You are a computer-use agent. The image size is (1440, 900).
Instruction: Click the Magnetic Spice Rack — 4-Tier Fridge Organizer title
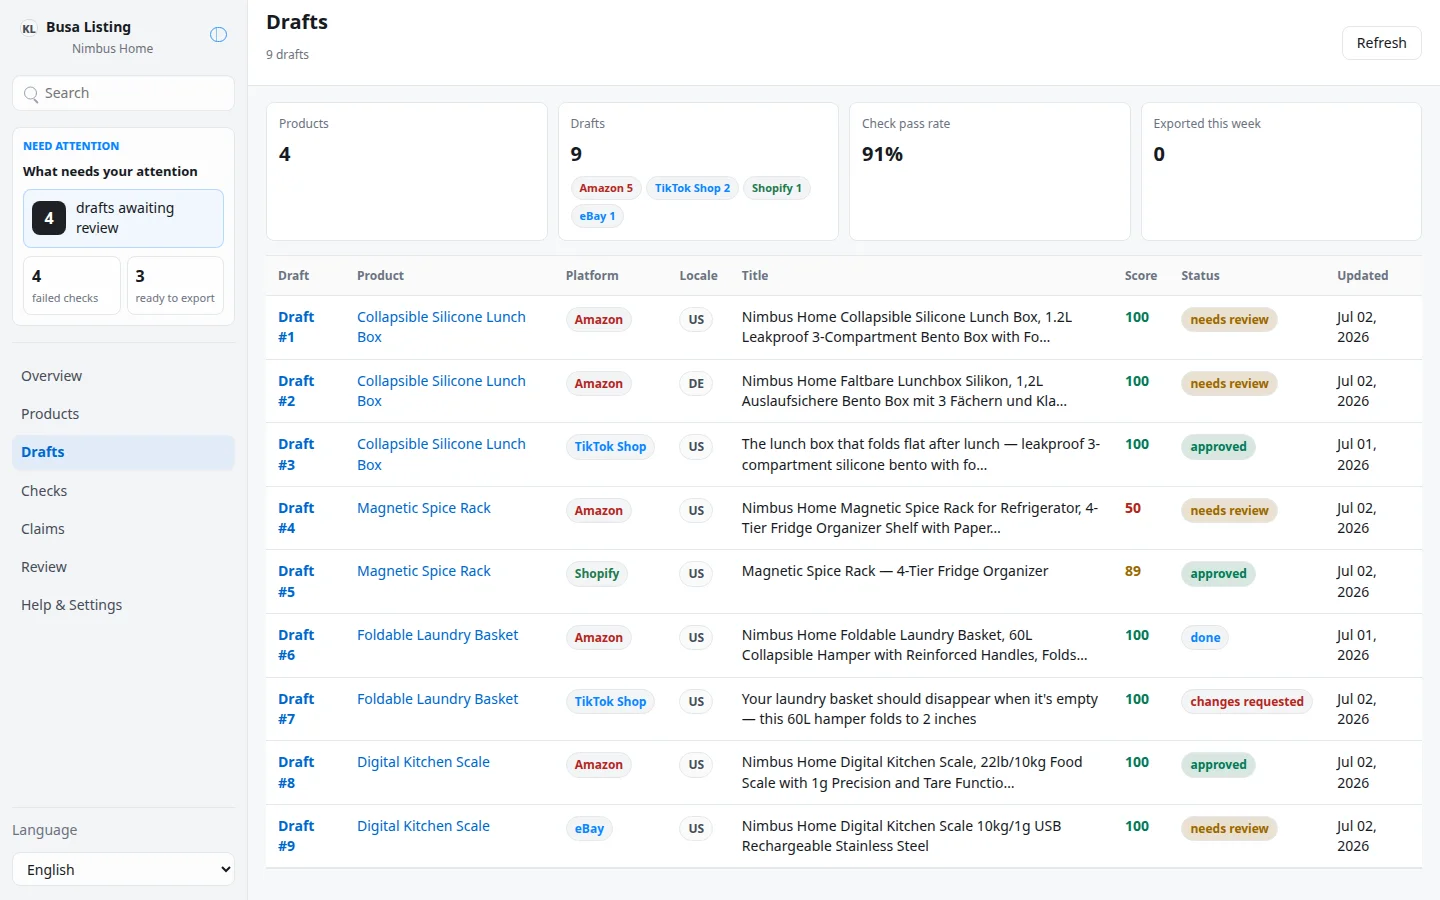pos(895,571)
